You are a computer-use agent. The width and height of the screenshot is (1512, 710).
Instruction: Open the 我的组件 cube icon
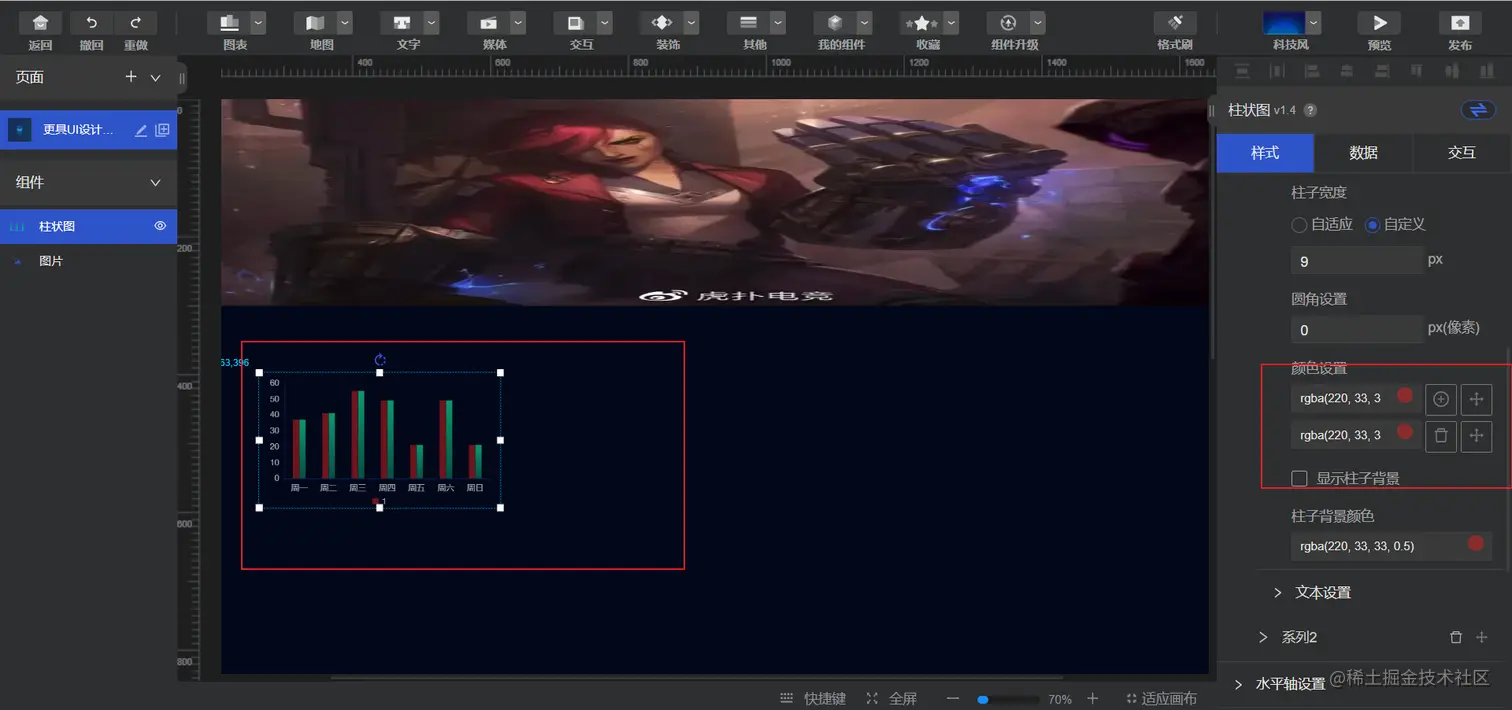834,22
